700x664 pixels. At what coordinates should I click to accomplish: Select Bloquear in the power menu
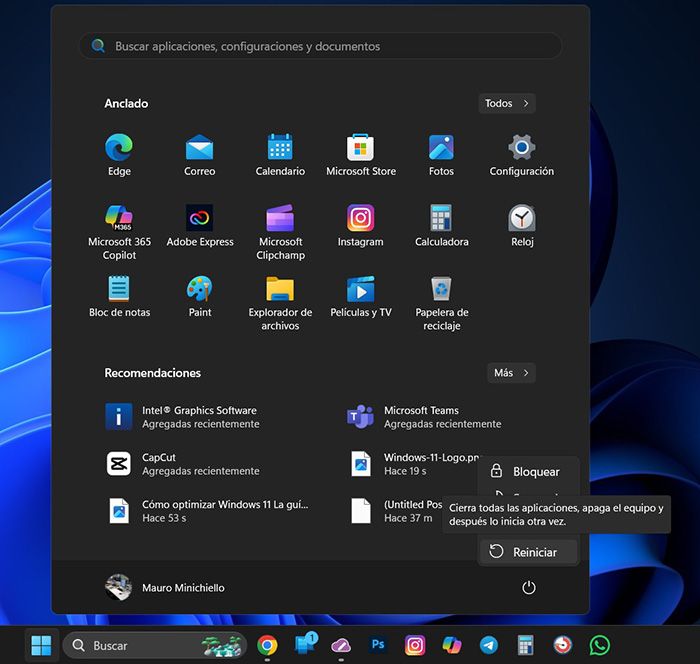click(x=528, y=472)
